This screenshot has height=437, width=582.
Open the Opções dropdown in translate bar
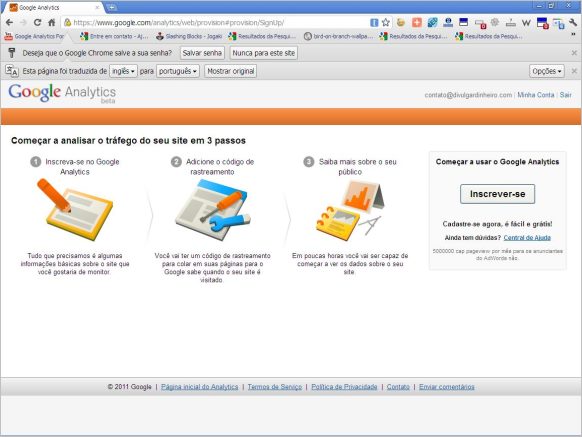(547, 71)
